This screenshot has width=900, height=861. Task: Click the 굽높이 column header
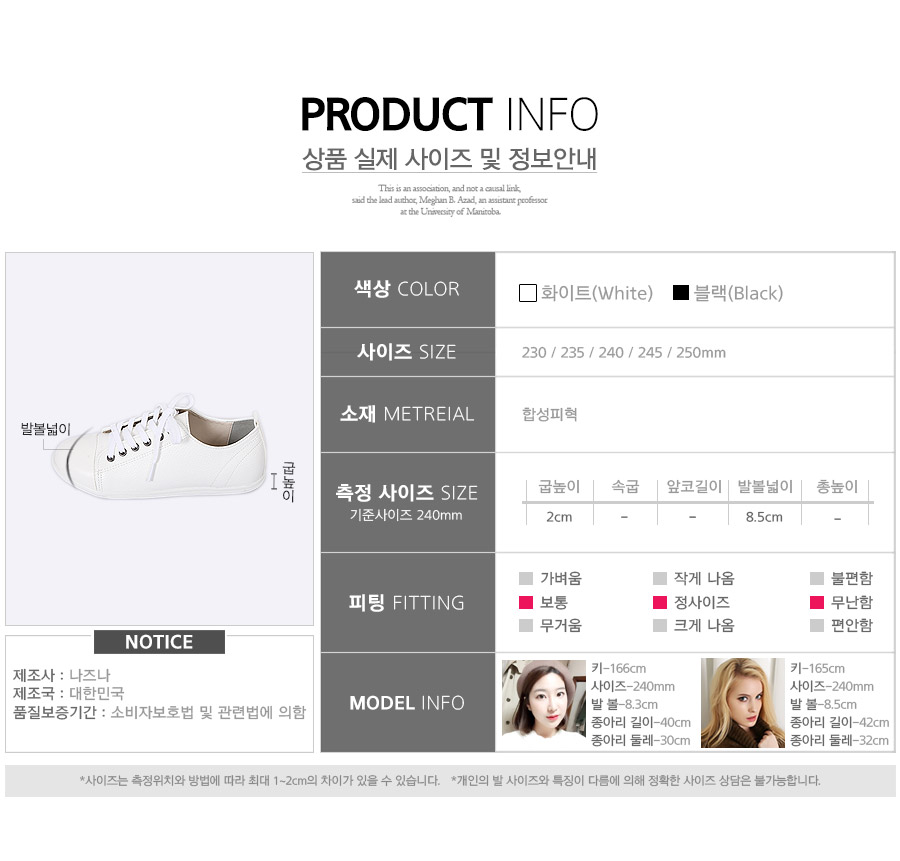559,487
